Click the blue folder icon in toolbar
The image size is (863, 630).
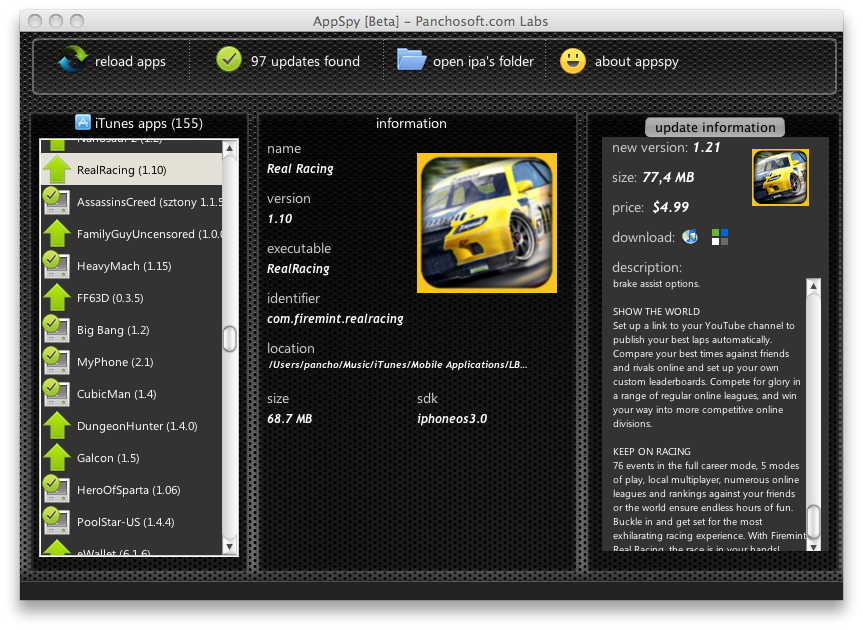tap(411, 59)
